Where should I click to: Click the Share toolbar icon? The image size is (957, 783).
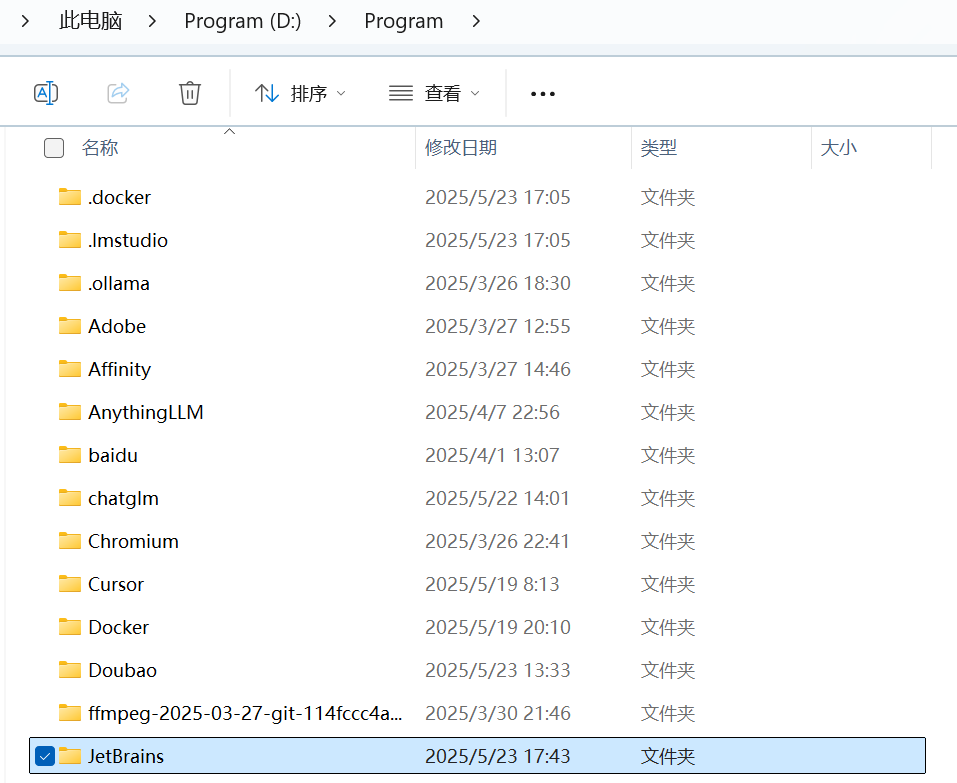pyautogui.click(x=118, y=93)
